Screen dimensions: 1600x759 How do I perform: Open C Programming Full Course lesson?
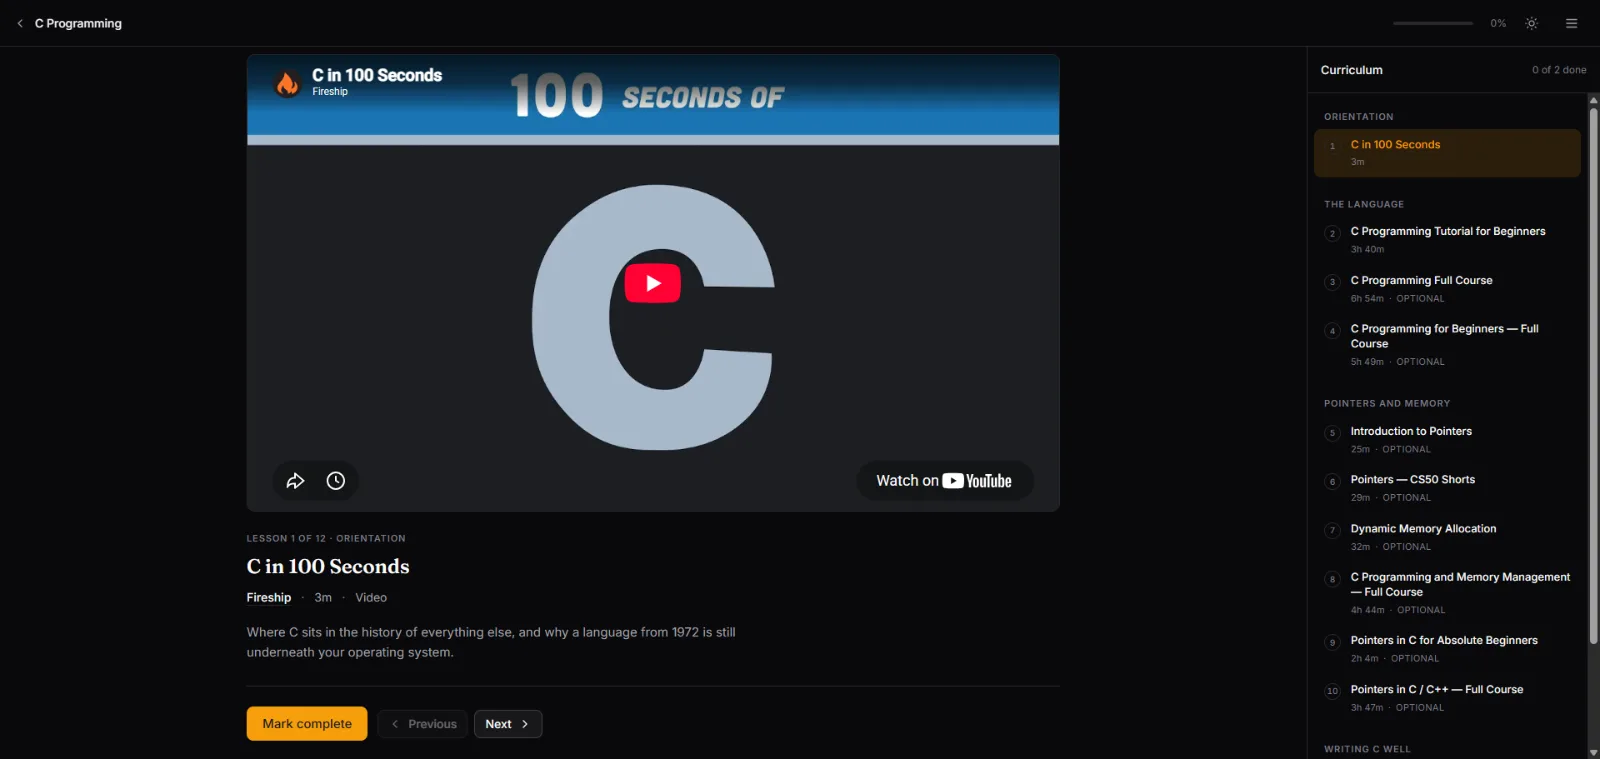[x=1447, y=289]
